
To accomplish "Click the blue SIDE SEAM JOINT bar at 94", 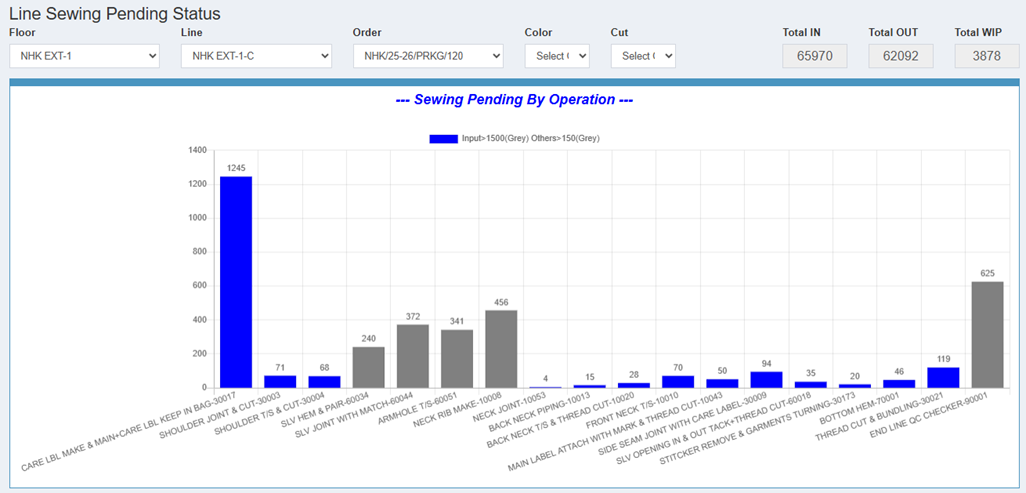I will coord(766,380).
